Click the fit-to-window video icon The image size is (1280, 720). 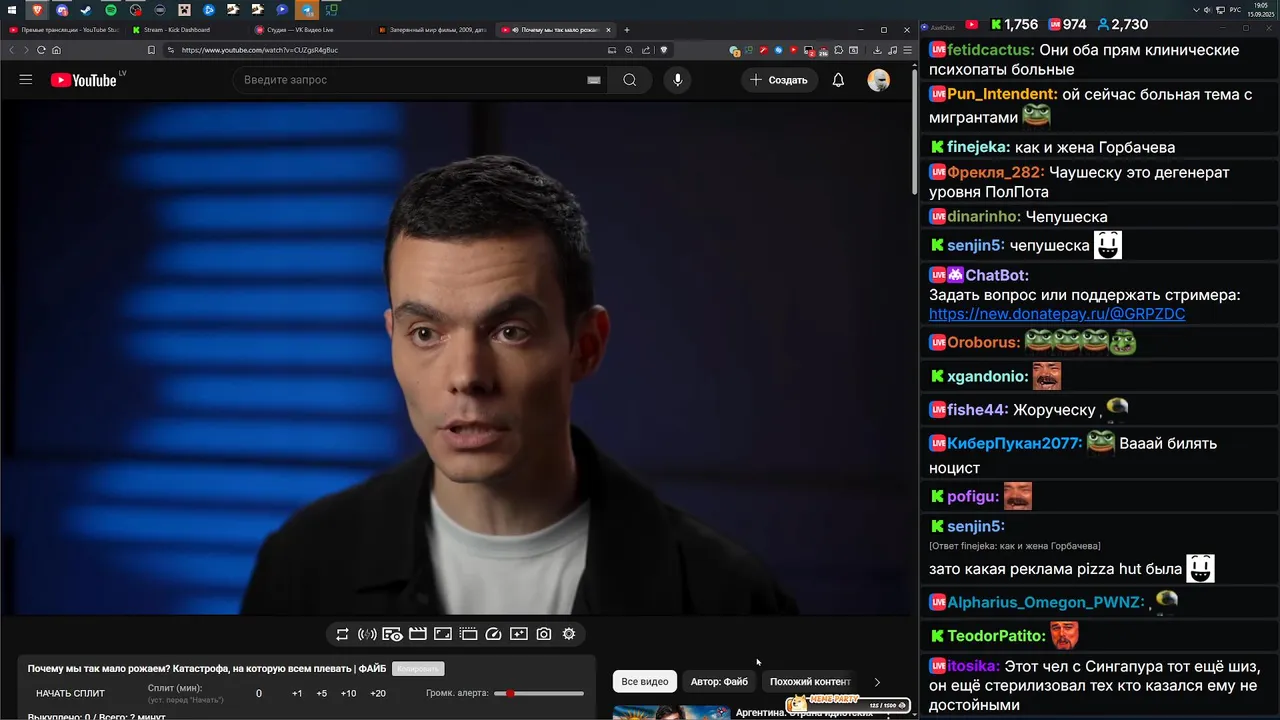click(x=443, y=634)
